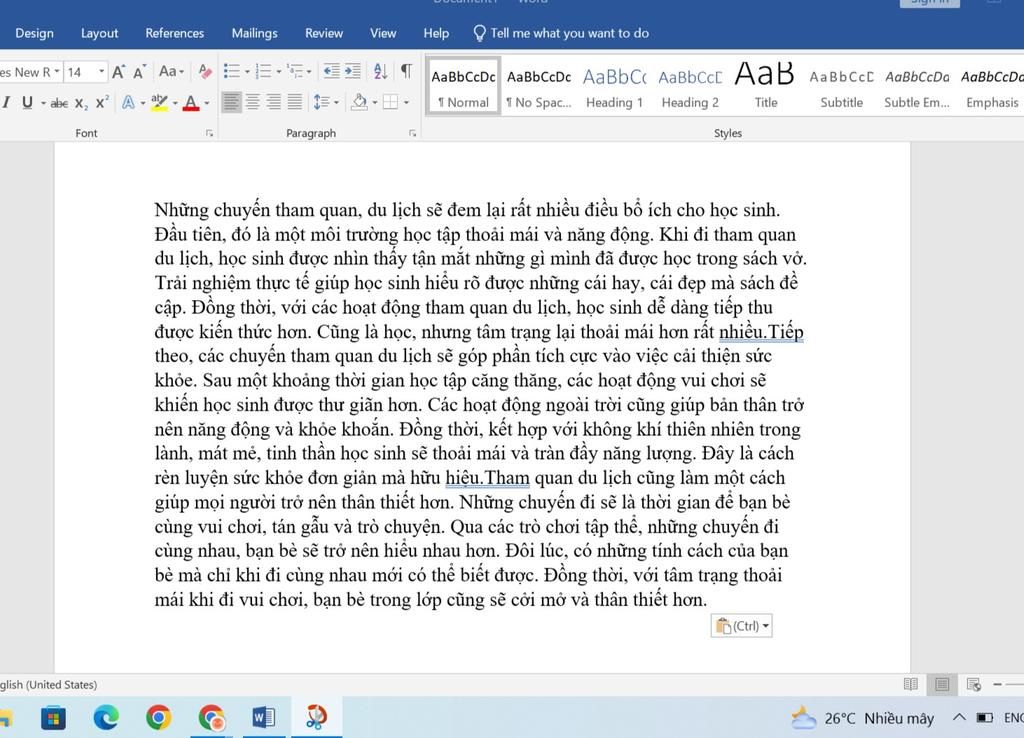Open the Snipping tool taskbar icon

click(x=317, y=717)
